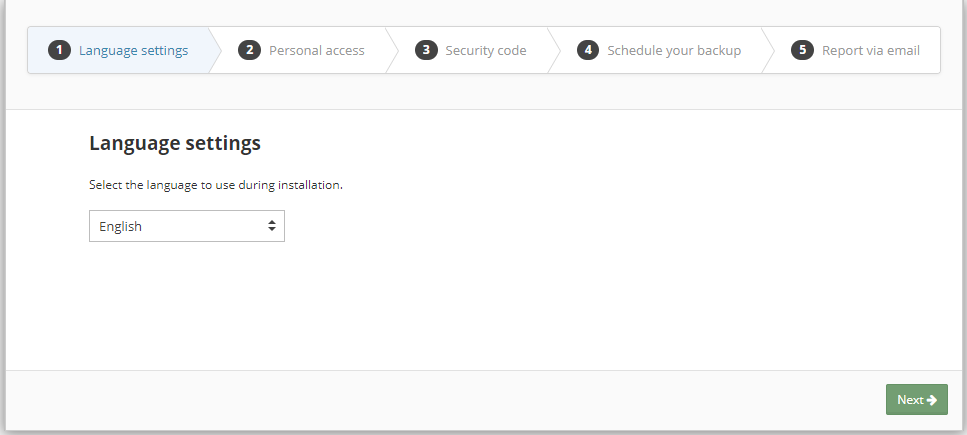The width and height of the screenshot is (967, 435).
Task: Select the Language settings step label
Action: tap(133, 50)
